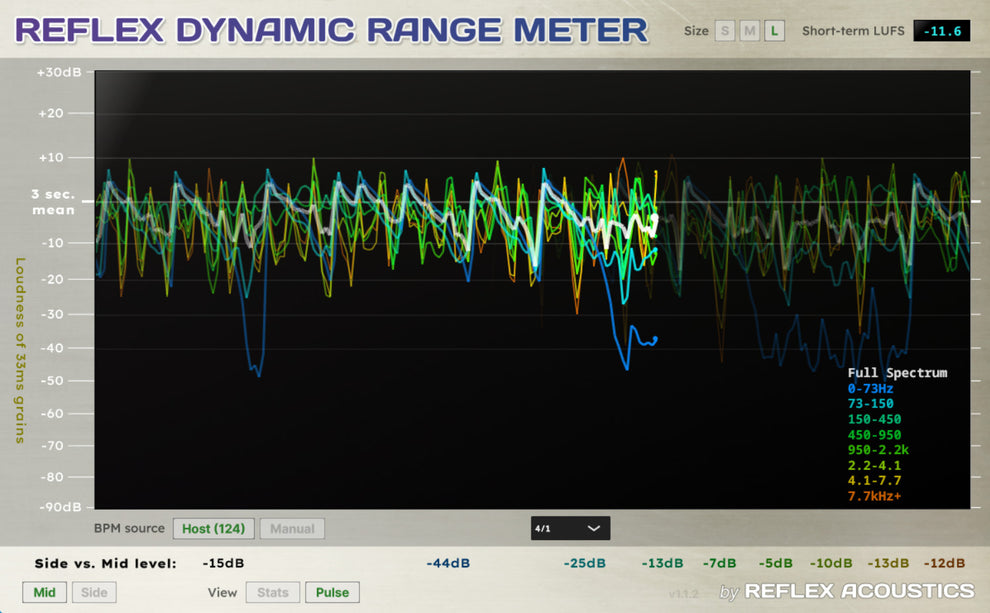Switch to the Side channel view
The width and height of the screenshot is (990, 613).
pyautogui.click(x=94, y=592)
